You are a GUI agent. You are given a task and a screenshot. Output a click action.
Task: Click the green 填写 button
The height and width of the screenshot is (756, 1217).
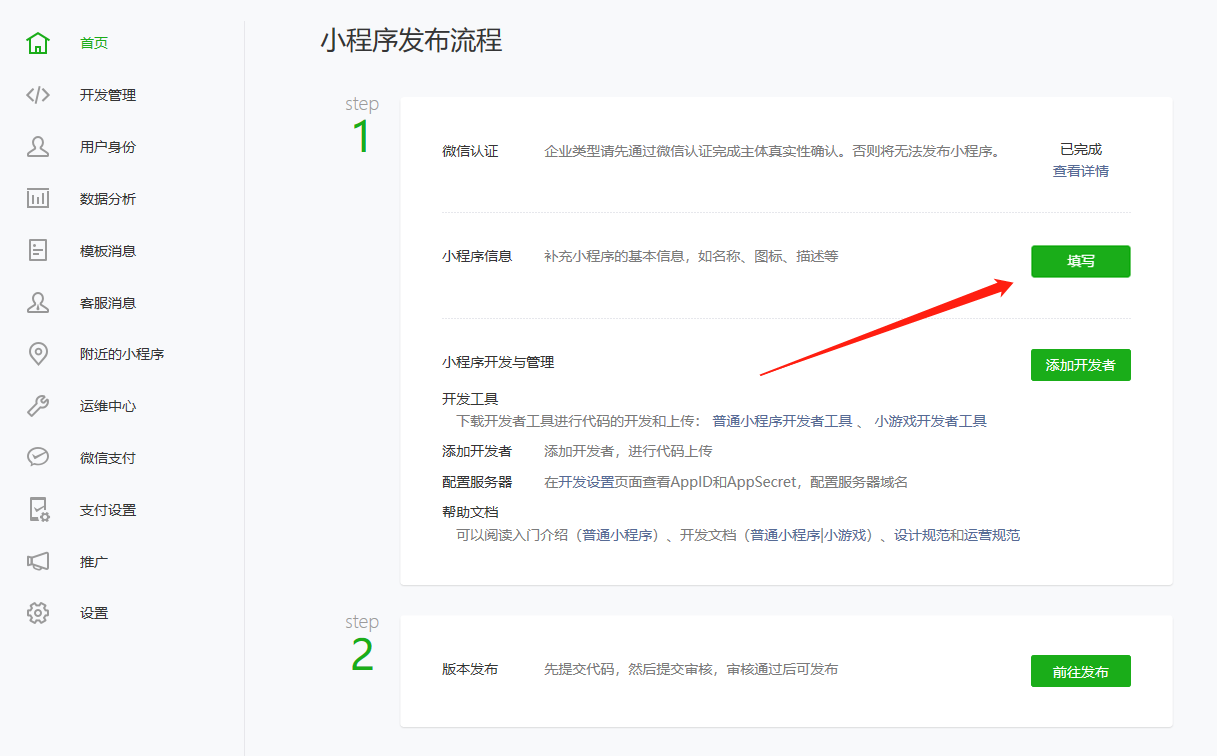[x=1080, y=261]
